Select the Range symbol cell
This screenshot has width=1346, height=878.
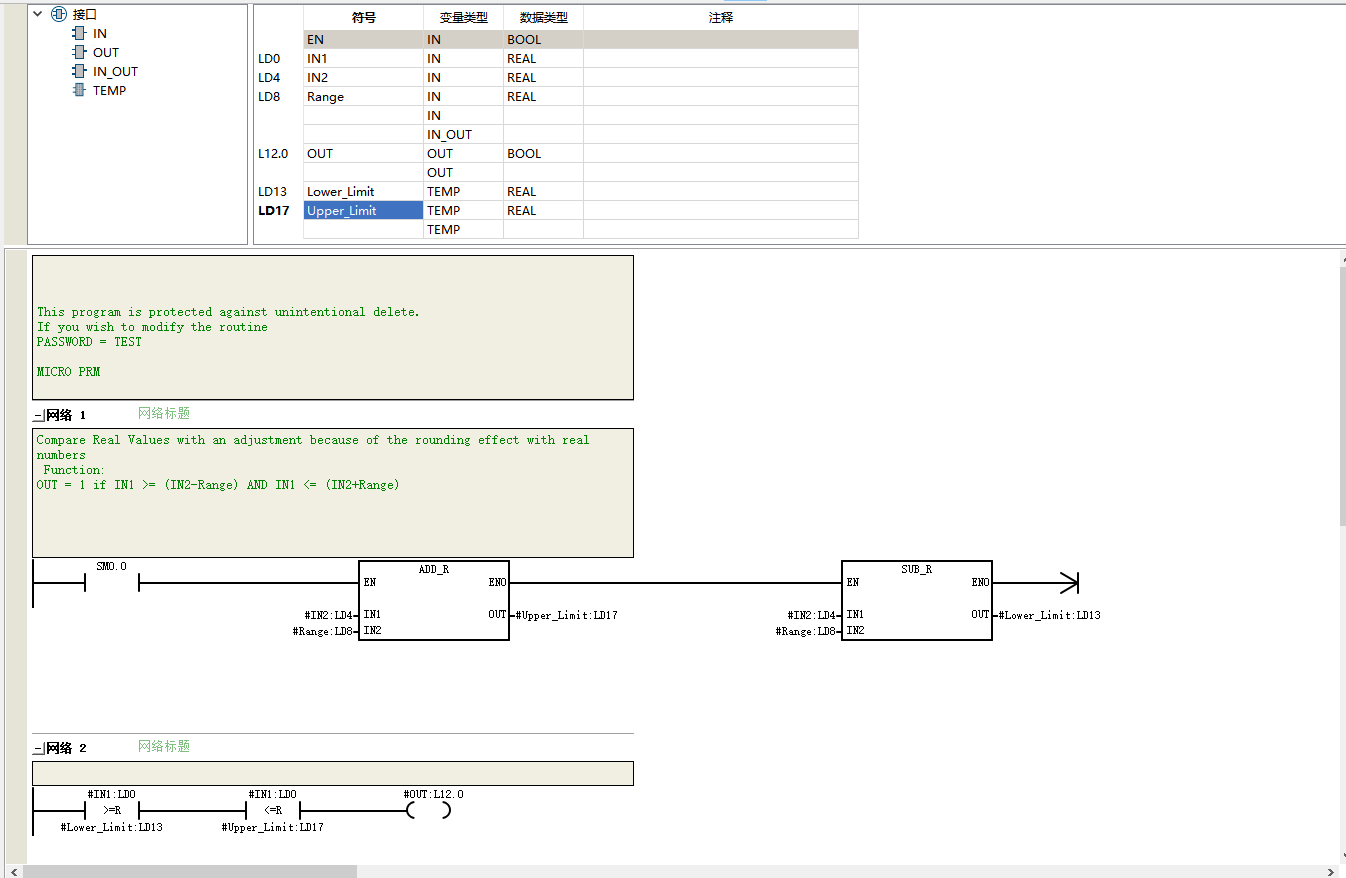pos(363,97)
